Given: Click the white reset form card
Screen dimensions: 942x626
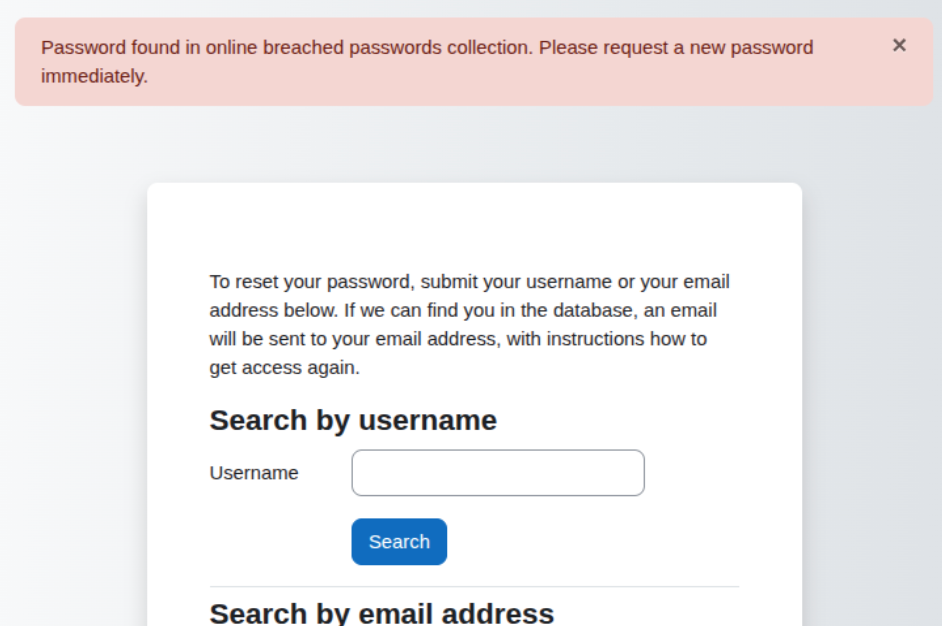Looking at the screenshot, I should coord(474,230).
